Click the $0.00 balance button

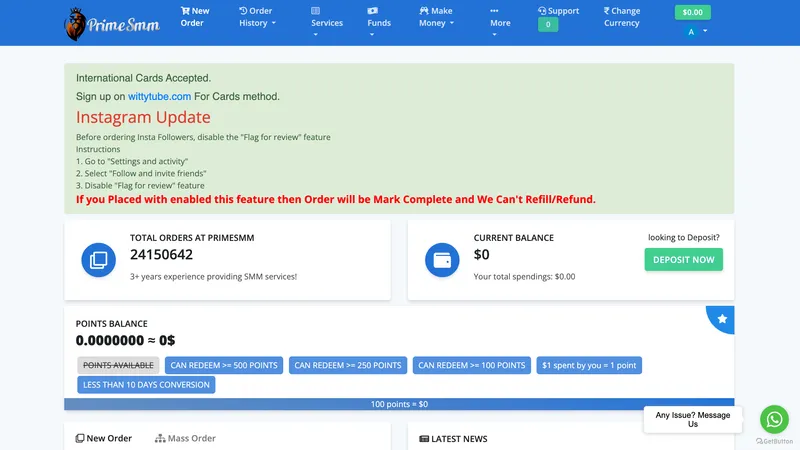point(692,12)
